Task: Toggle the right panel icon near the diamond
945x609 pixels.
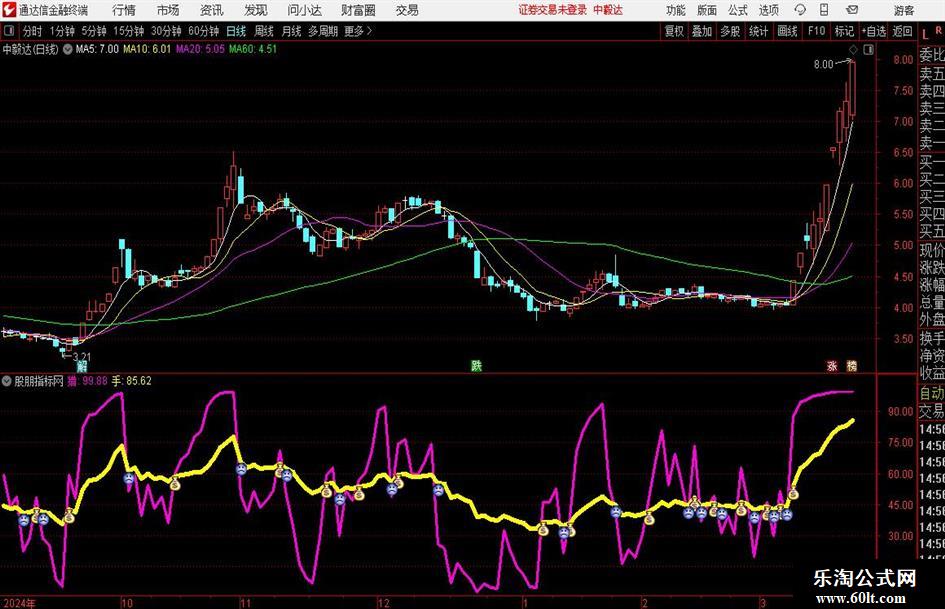Action: [x=868, y=50]
